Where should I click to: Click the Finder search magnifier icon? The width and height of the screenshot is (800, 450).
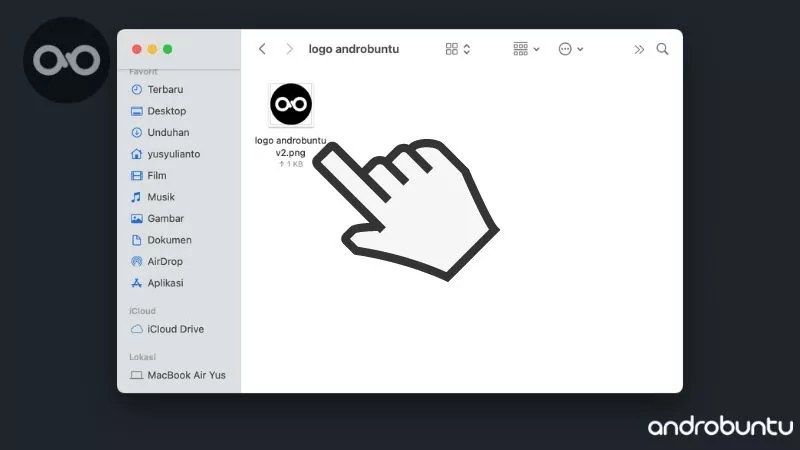tap(662, 49)
